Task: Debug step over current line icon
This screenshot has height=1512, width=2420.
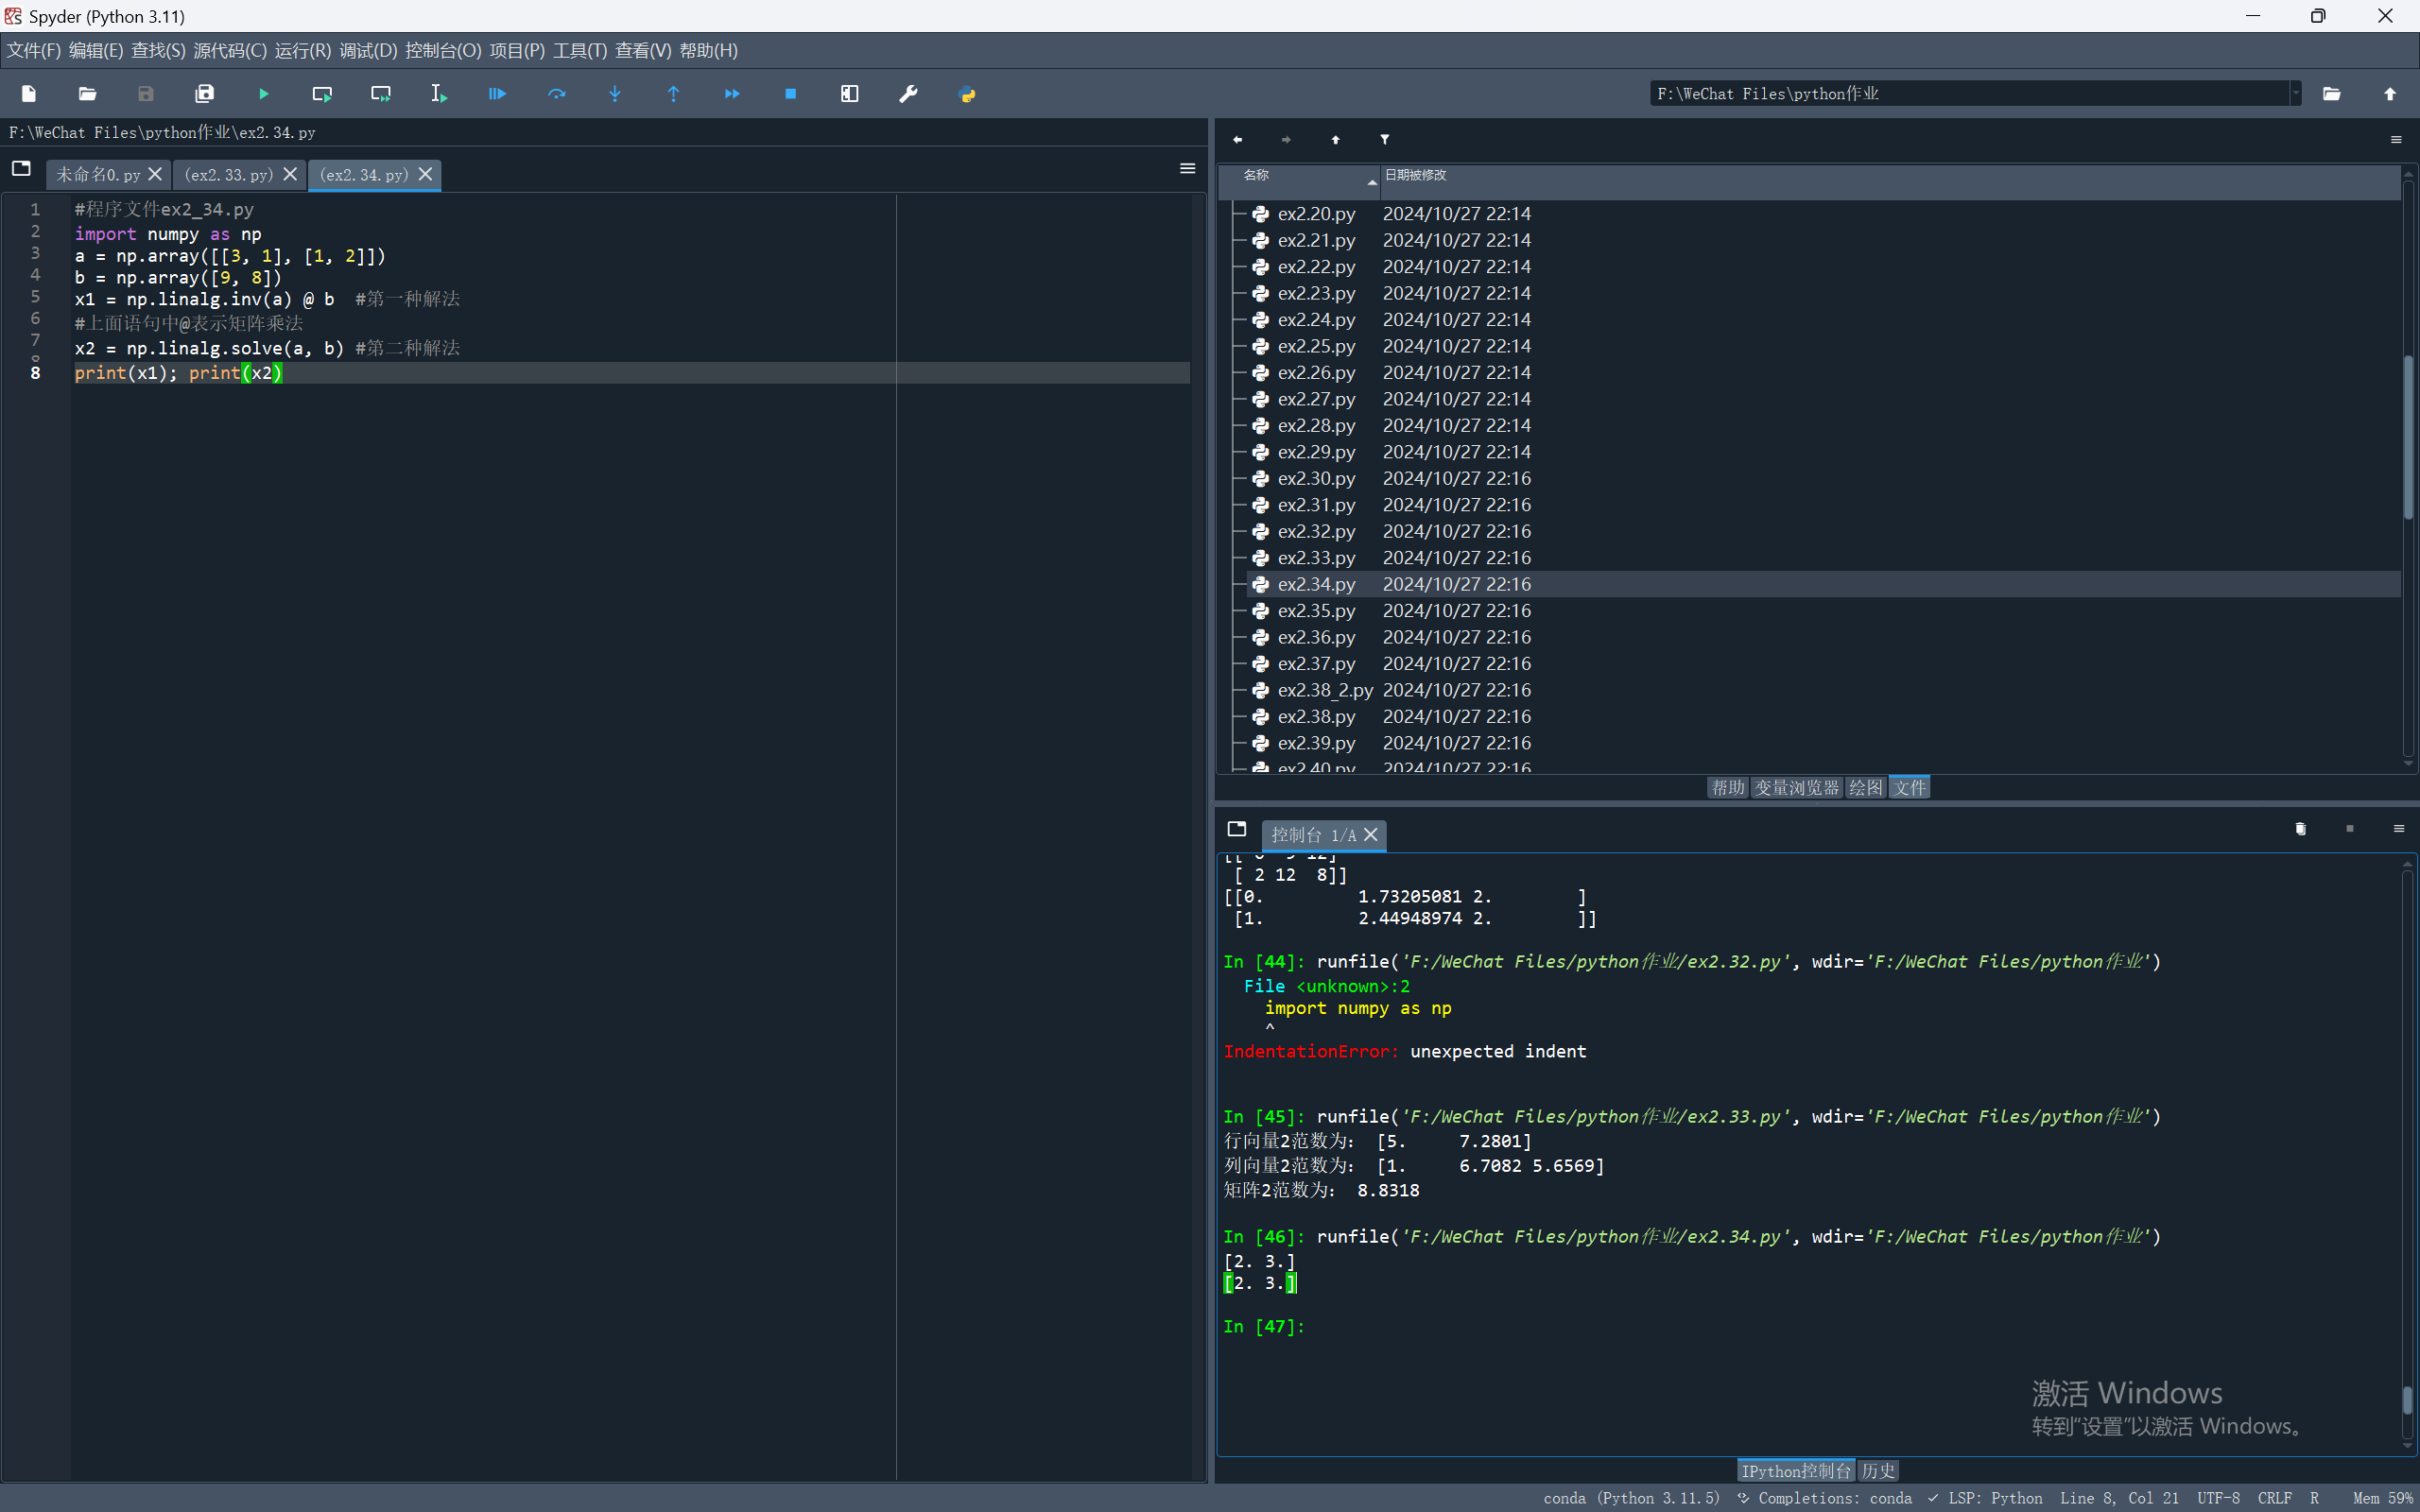Action: 557,94
